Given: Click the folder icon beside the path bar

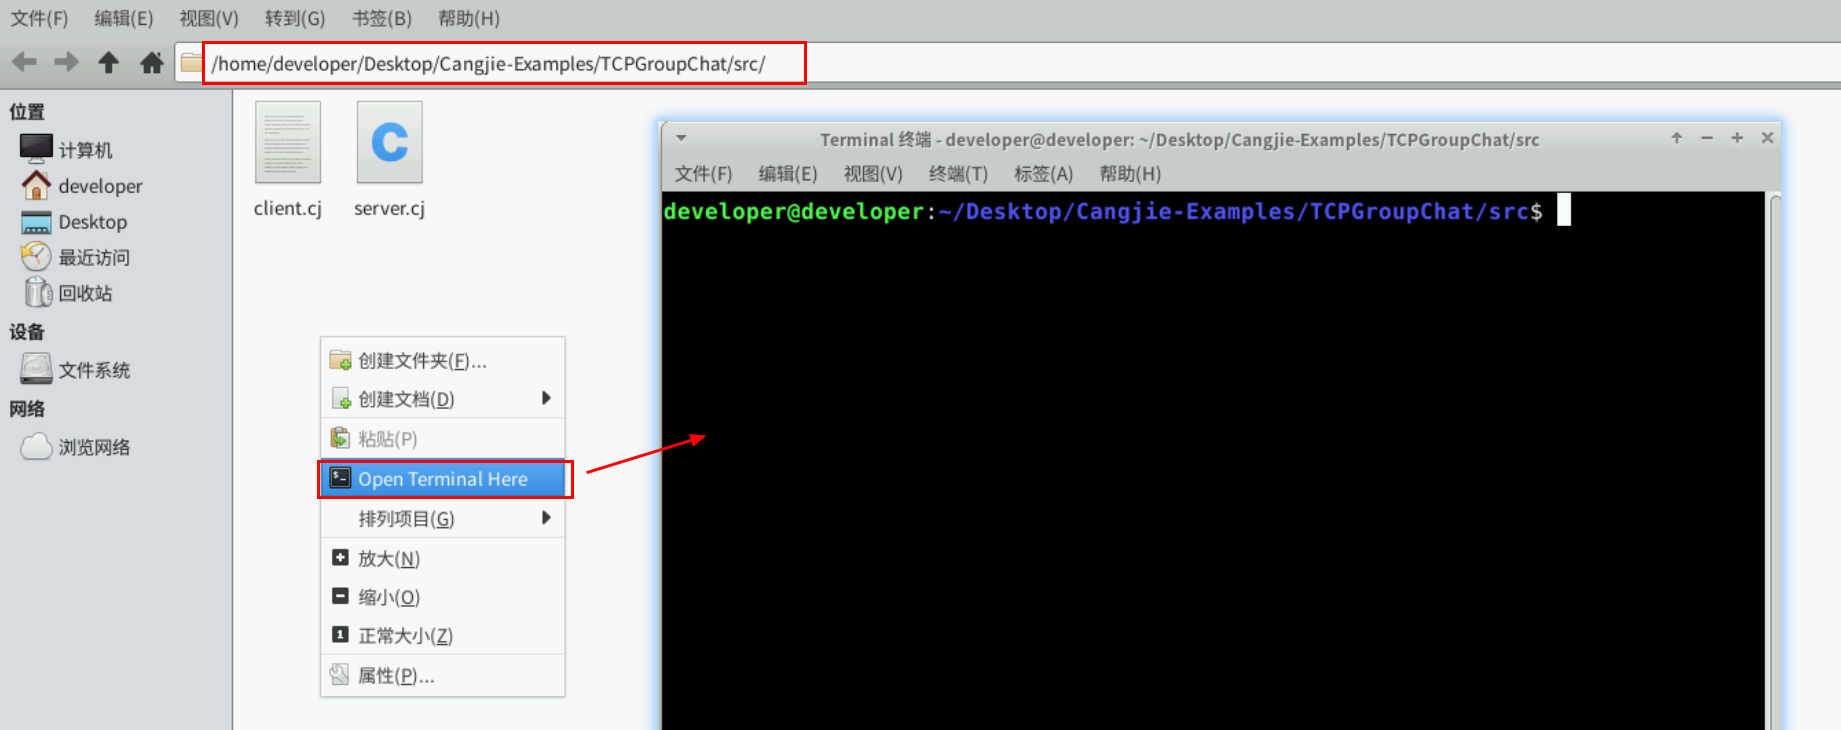Looking at the screenshot, I should [x=191, y=64].
